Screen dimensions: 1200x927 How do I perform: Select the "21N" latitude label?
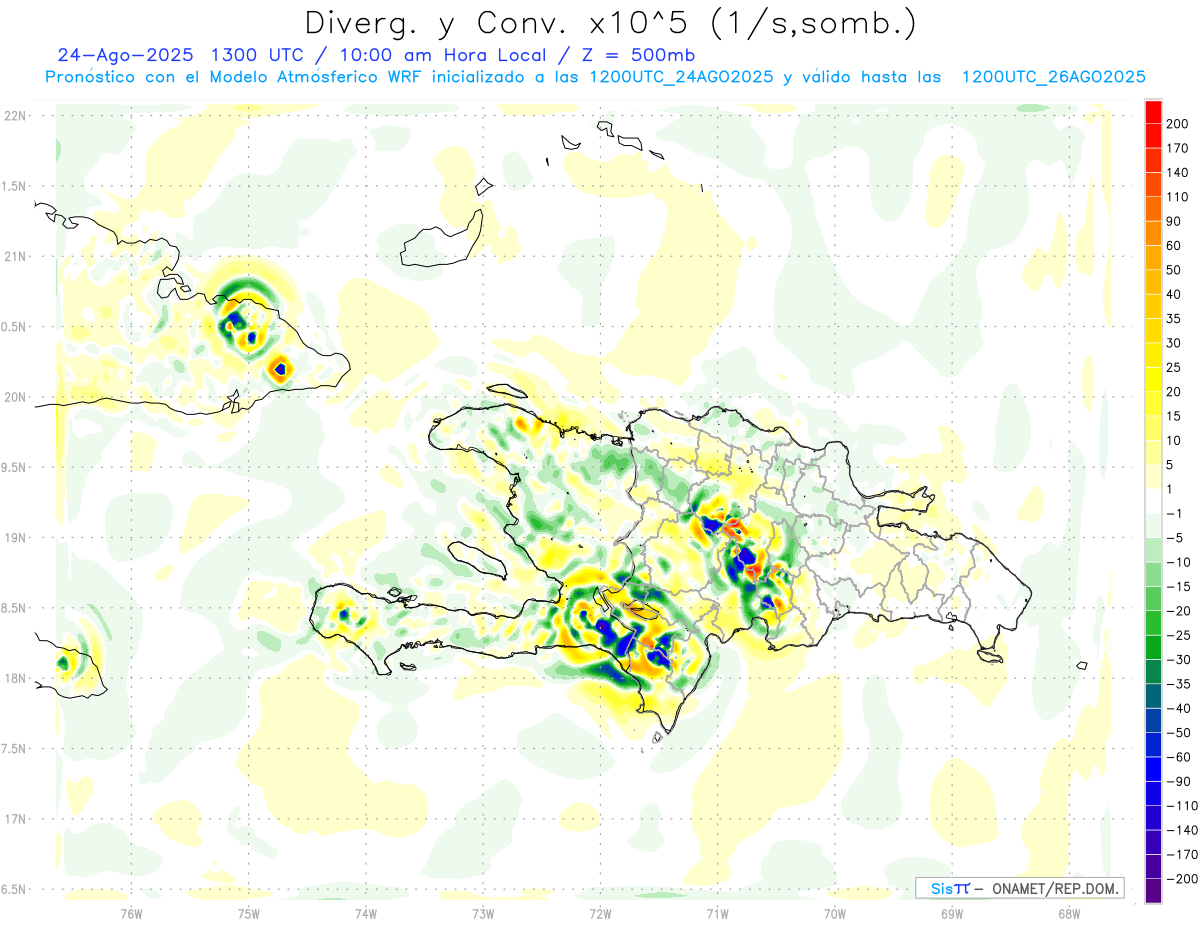15,257
